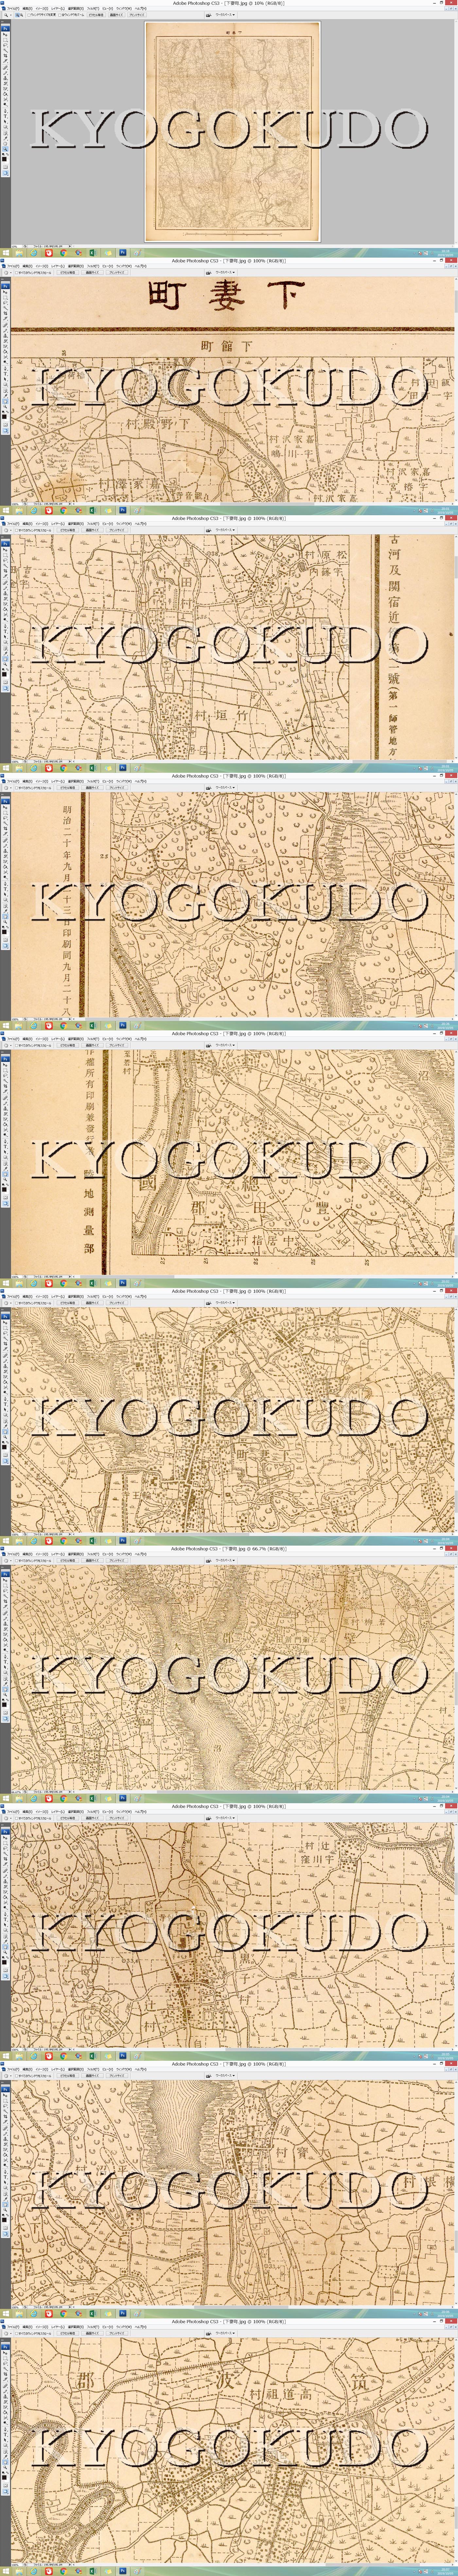This screenshot has width=458, height=2576.
Task: Click 画面サイズ button in the top 10% window
Action: (116, 15)
